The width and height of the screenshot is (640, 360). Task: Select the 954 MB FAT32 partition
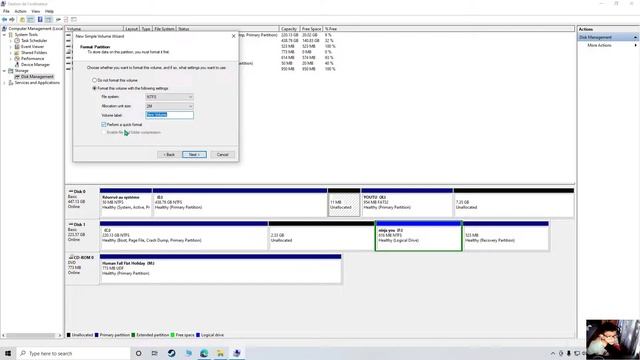pyautogui.click(x=407, y=202)
